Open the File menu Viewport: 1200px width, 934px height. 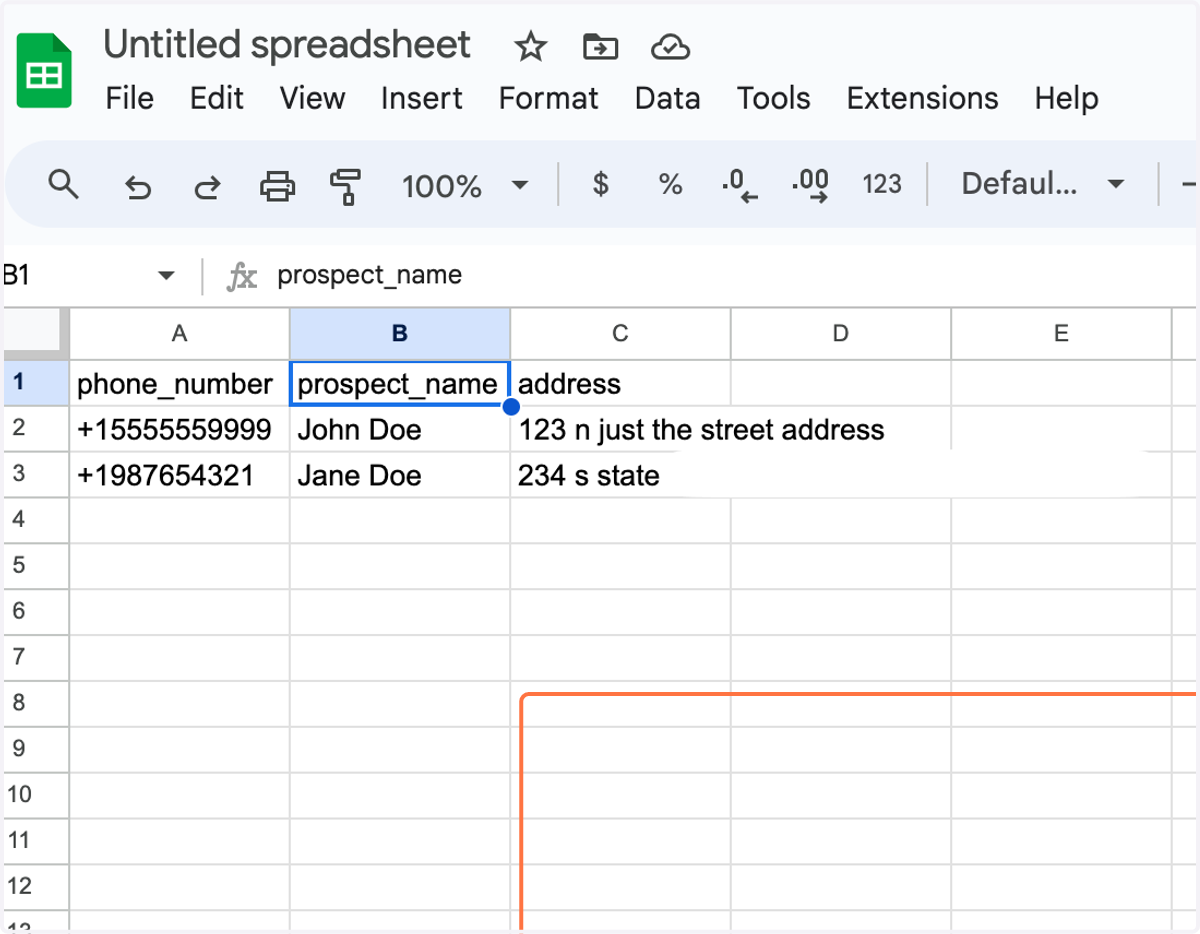129,98
